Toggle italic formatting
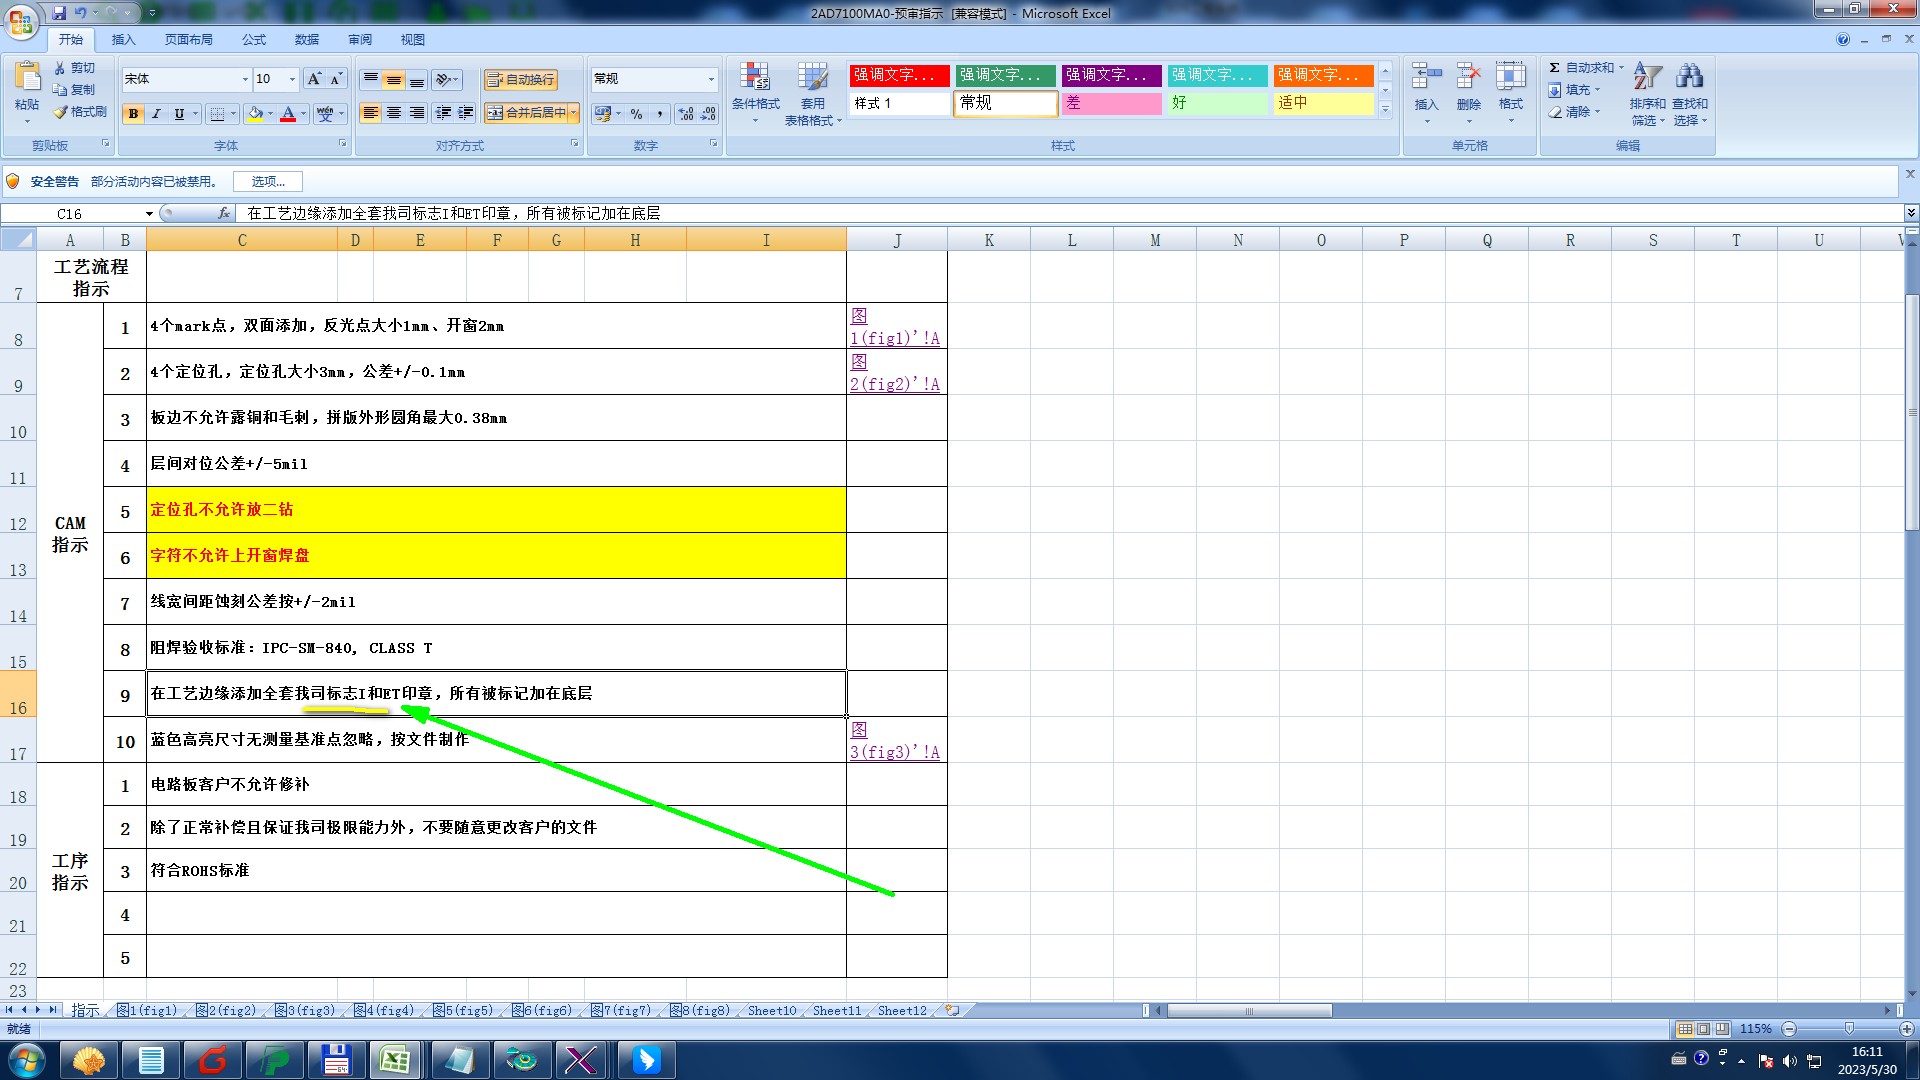The height and width of the screenshot is (1080, 1920). (x=156, y=114)
